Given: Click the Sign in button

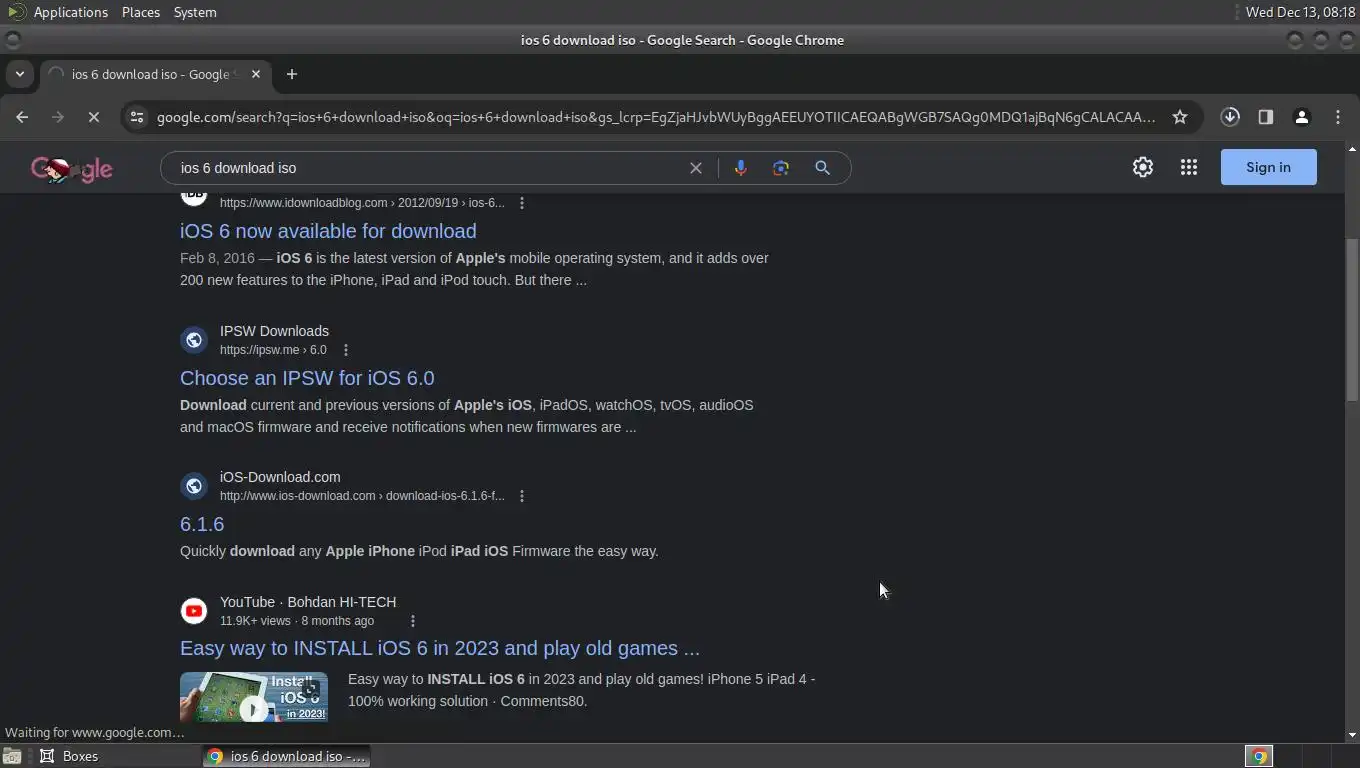Looking at the screenshot, I should [1268, 167].
